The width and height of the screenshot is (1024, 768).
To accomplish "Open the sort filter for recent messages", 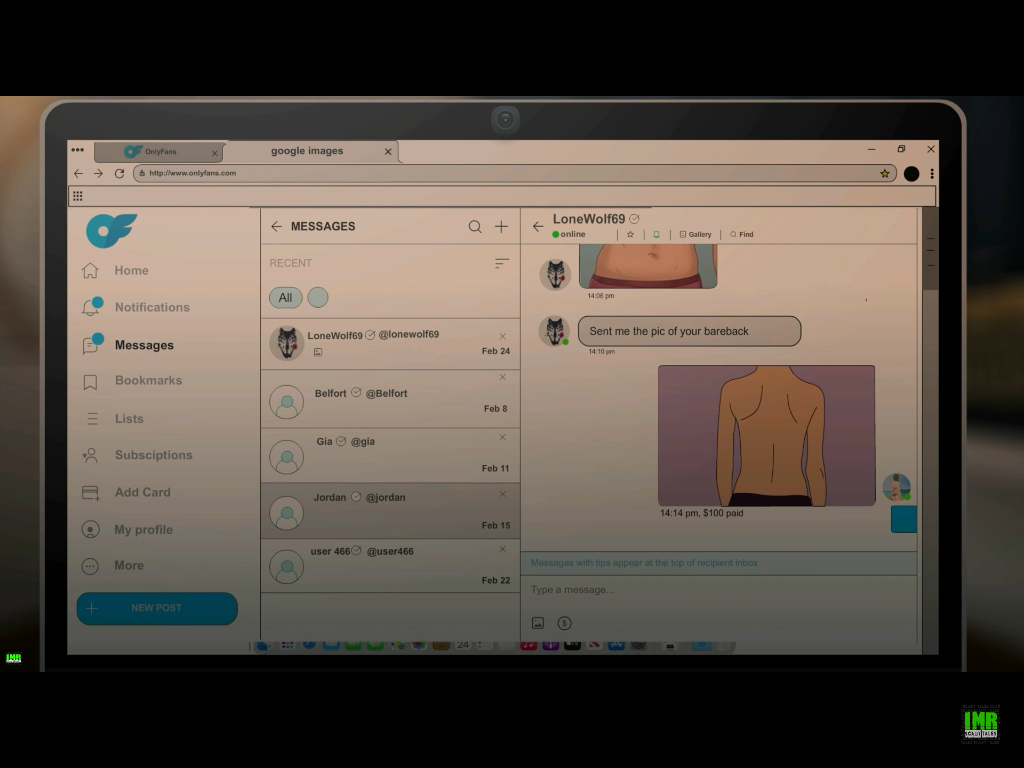I will 501,263.
